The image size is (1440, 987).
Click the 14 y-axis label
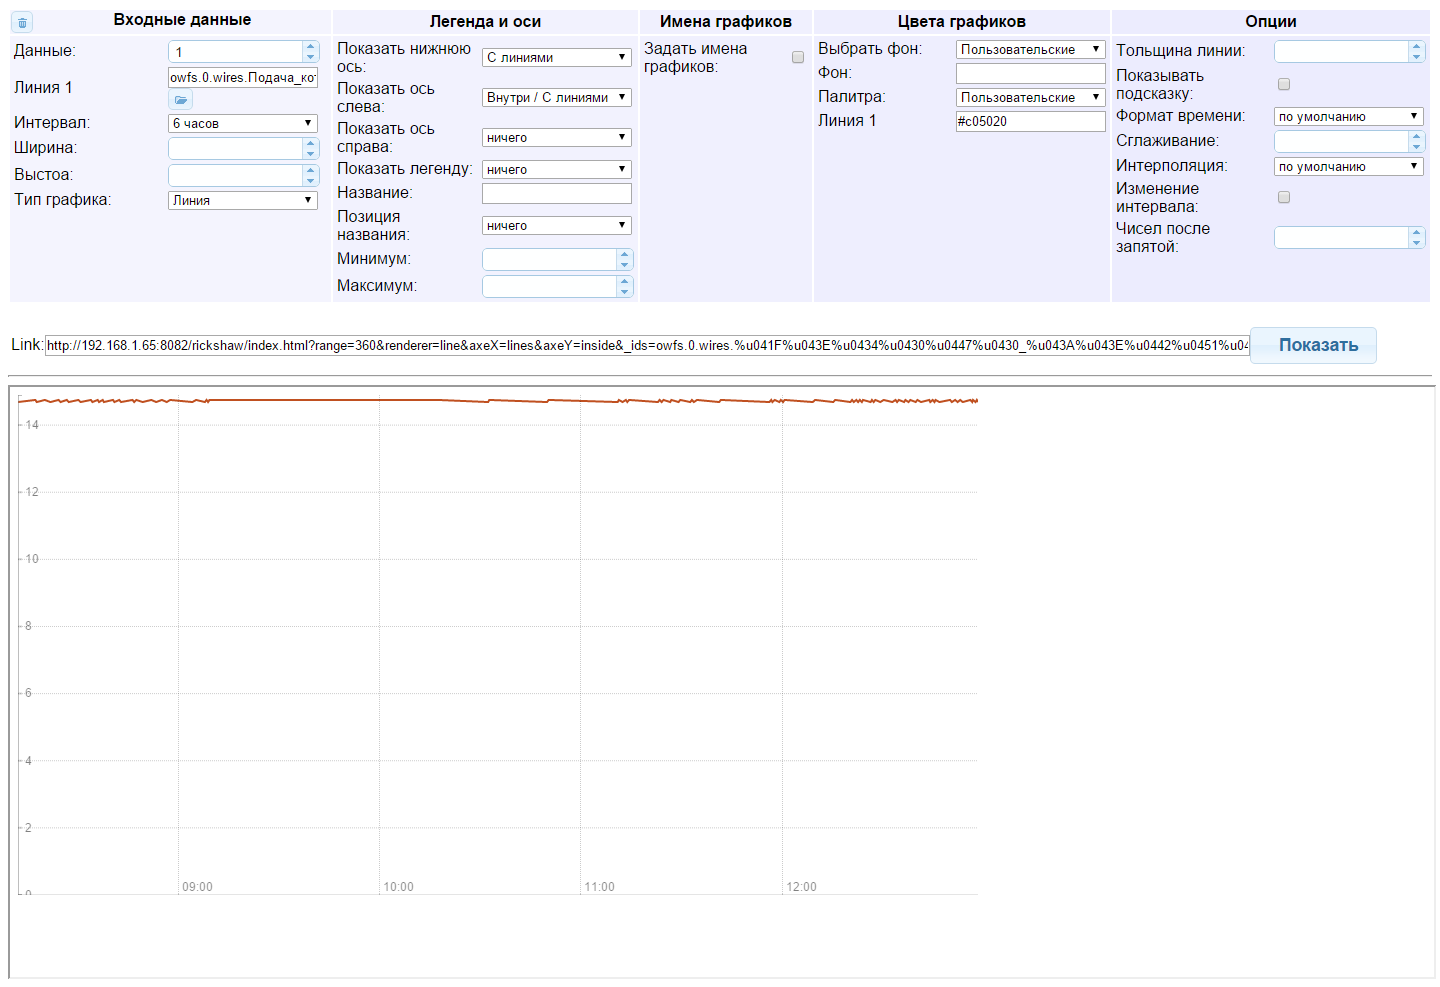coord(32,425)
